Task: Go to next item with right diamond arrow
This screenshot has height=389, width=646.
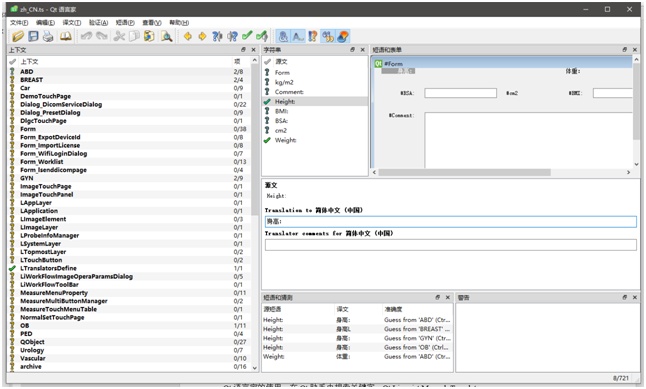Action: pos(202,36)
